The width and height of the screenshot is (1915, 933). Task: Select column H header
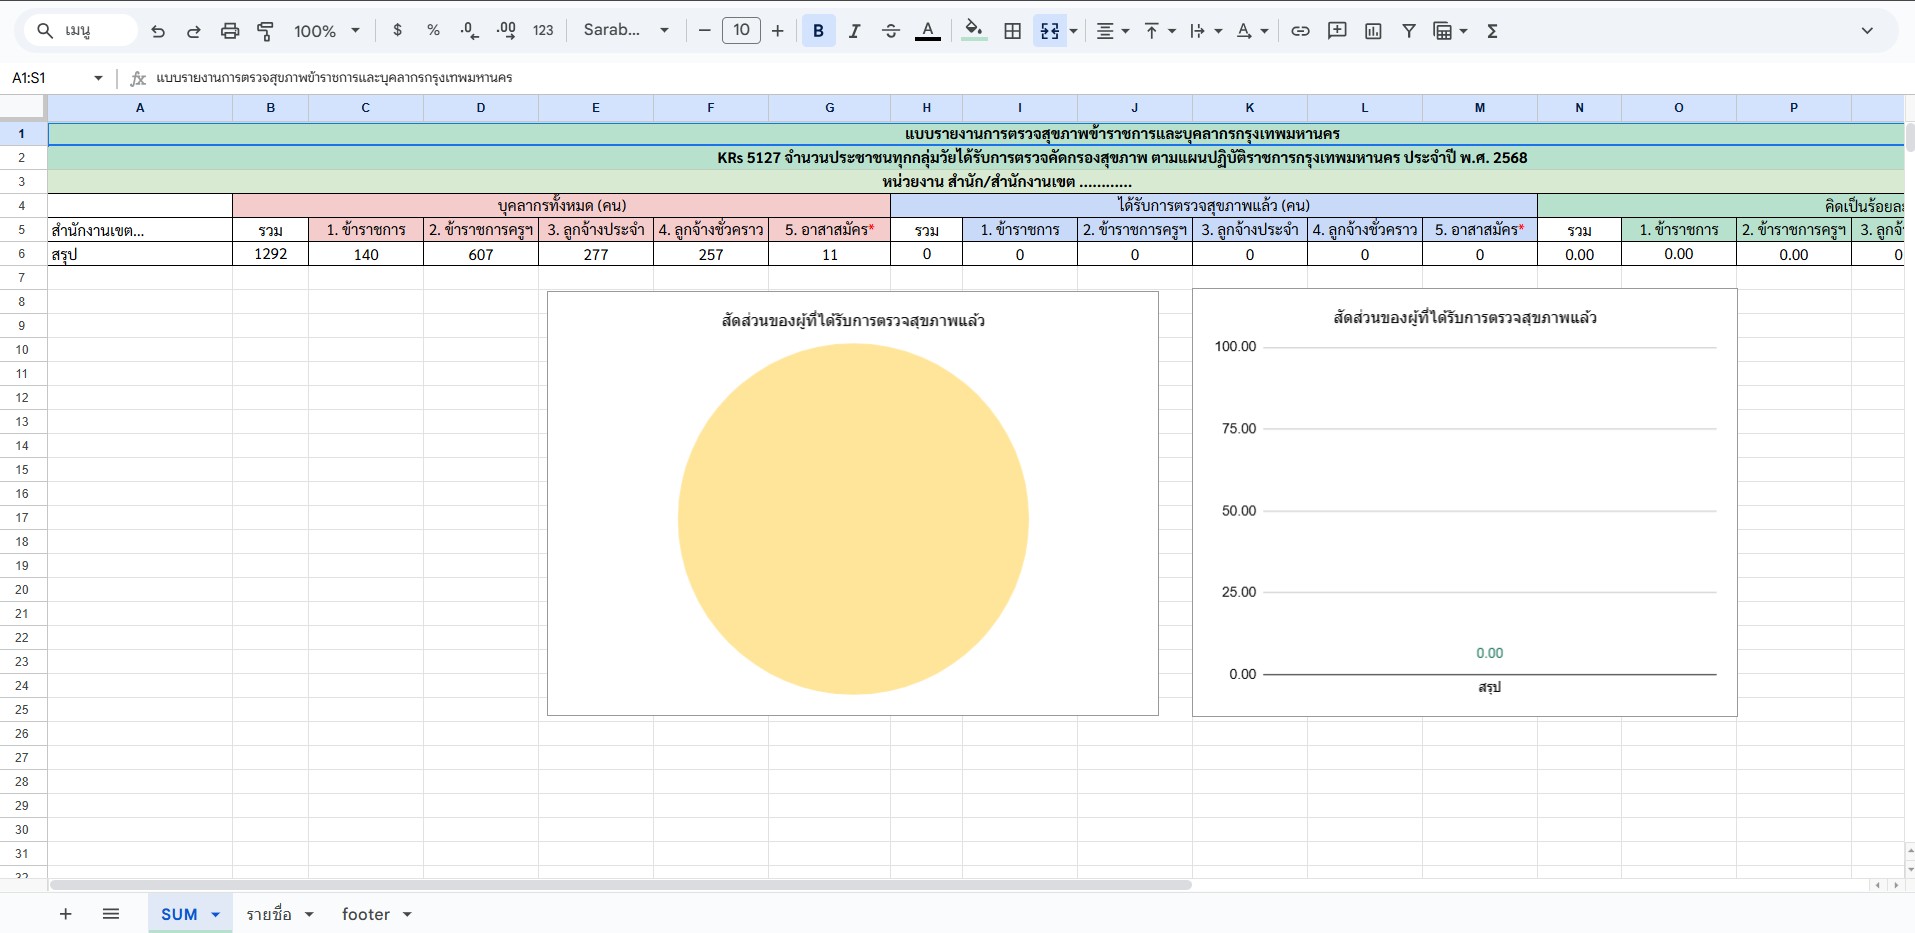(926, 107)
